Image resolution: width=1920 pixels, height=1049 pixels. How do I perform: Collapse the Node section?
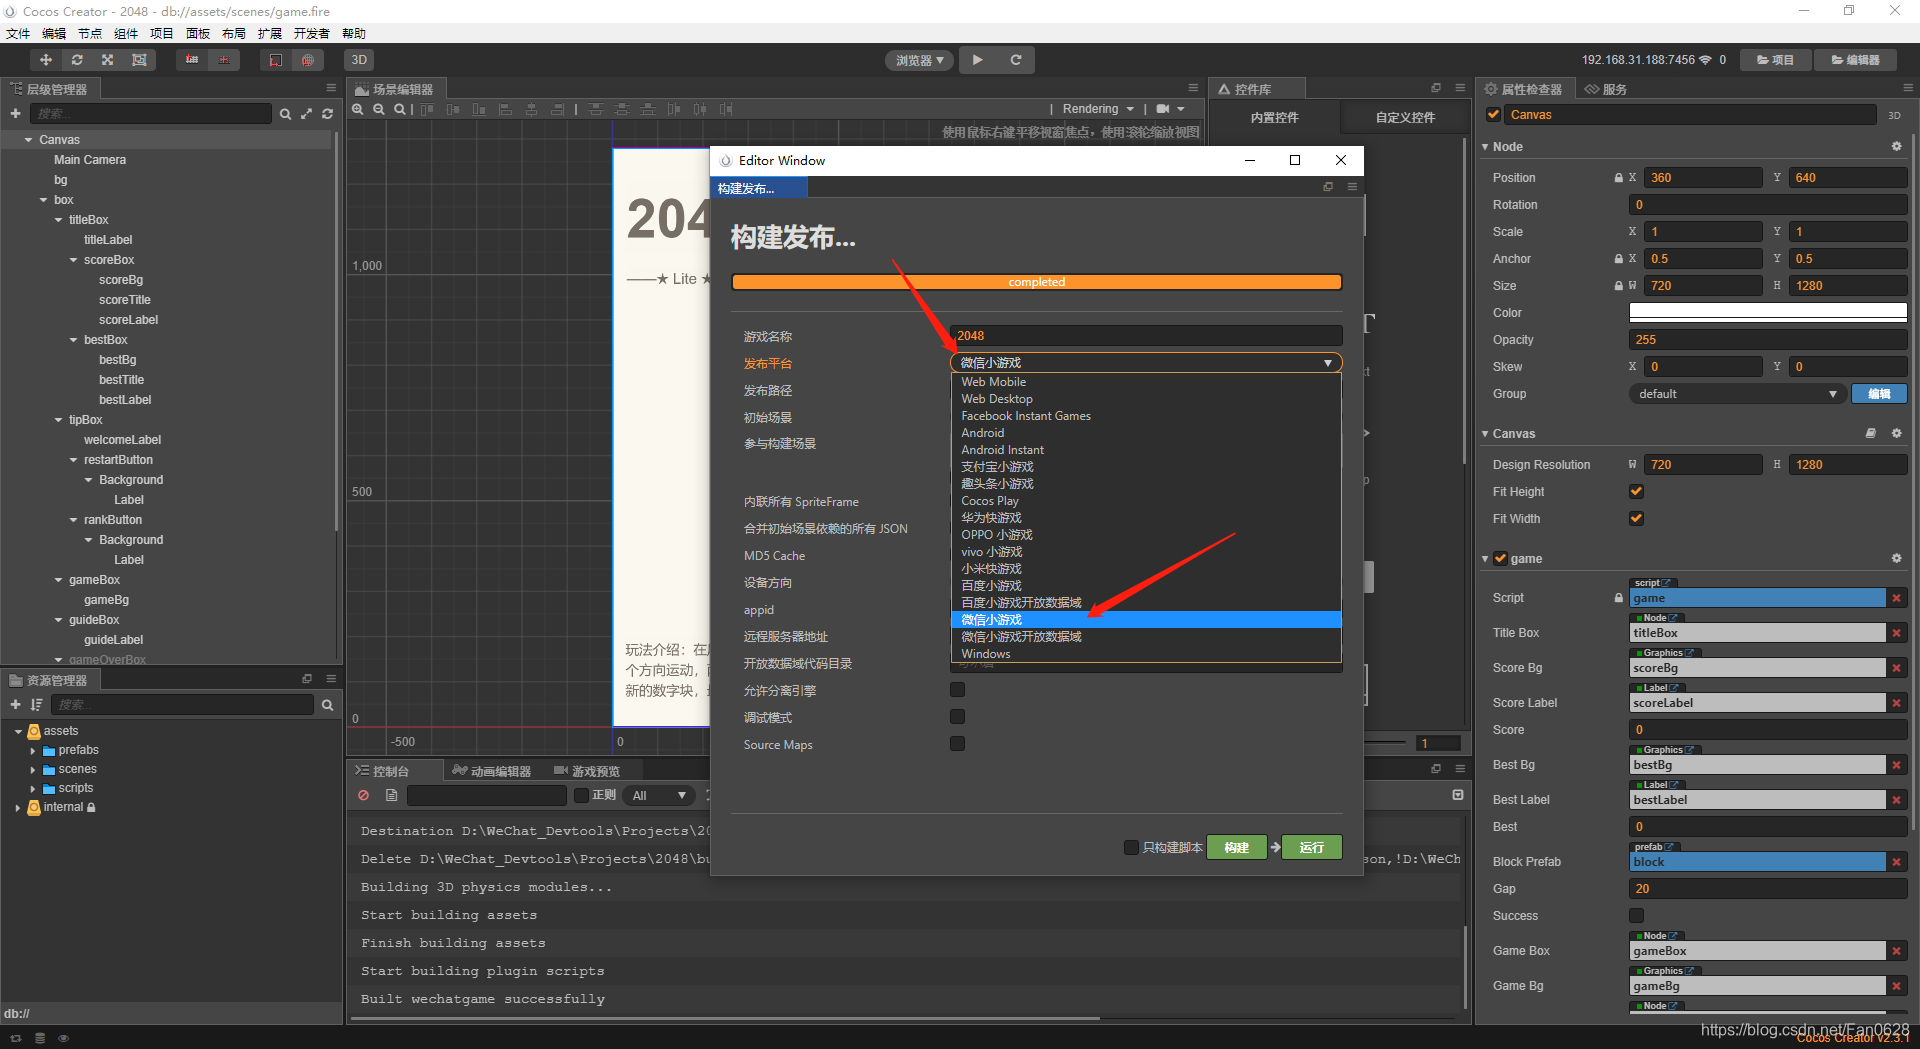tap(1485, 147)
